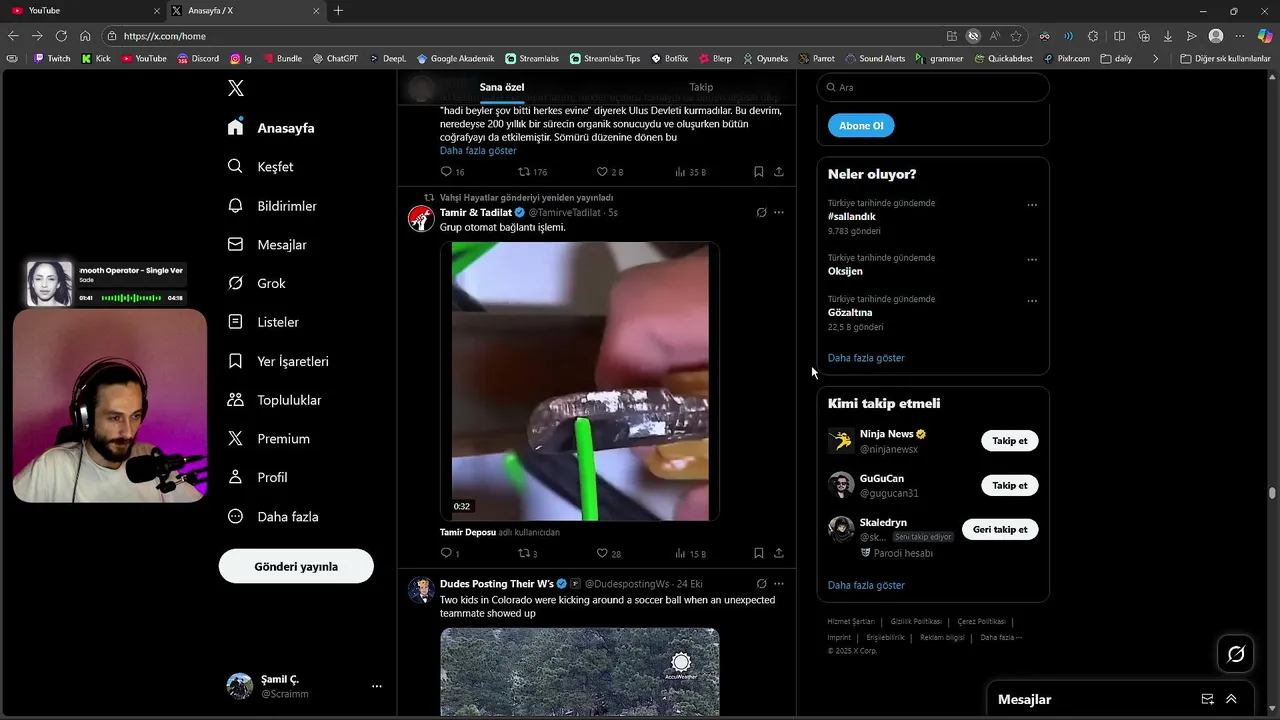
Task: Click the Gönderi yayınla button
Action: pos(296,566)
